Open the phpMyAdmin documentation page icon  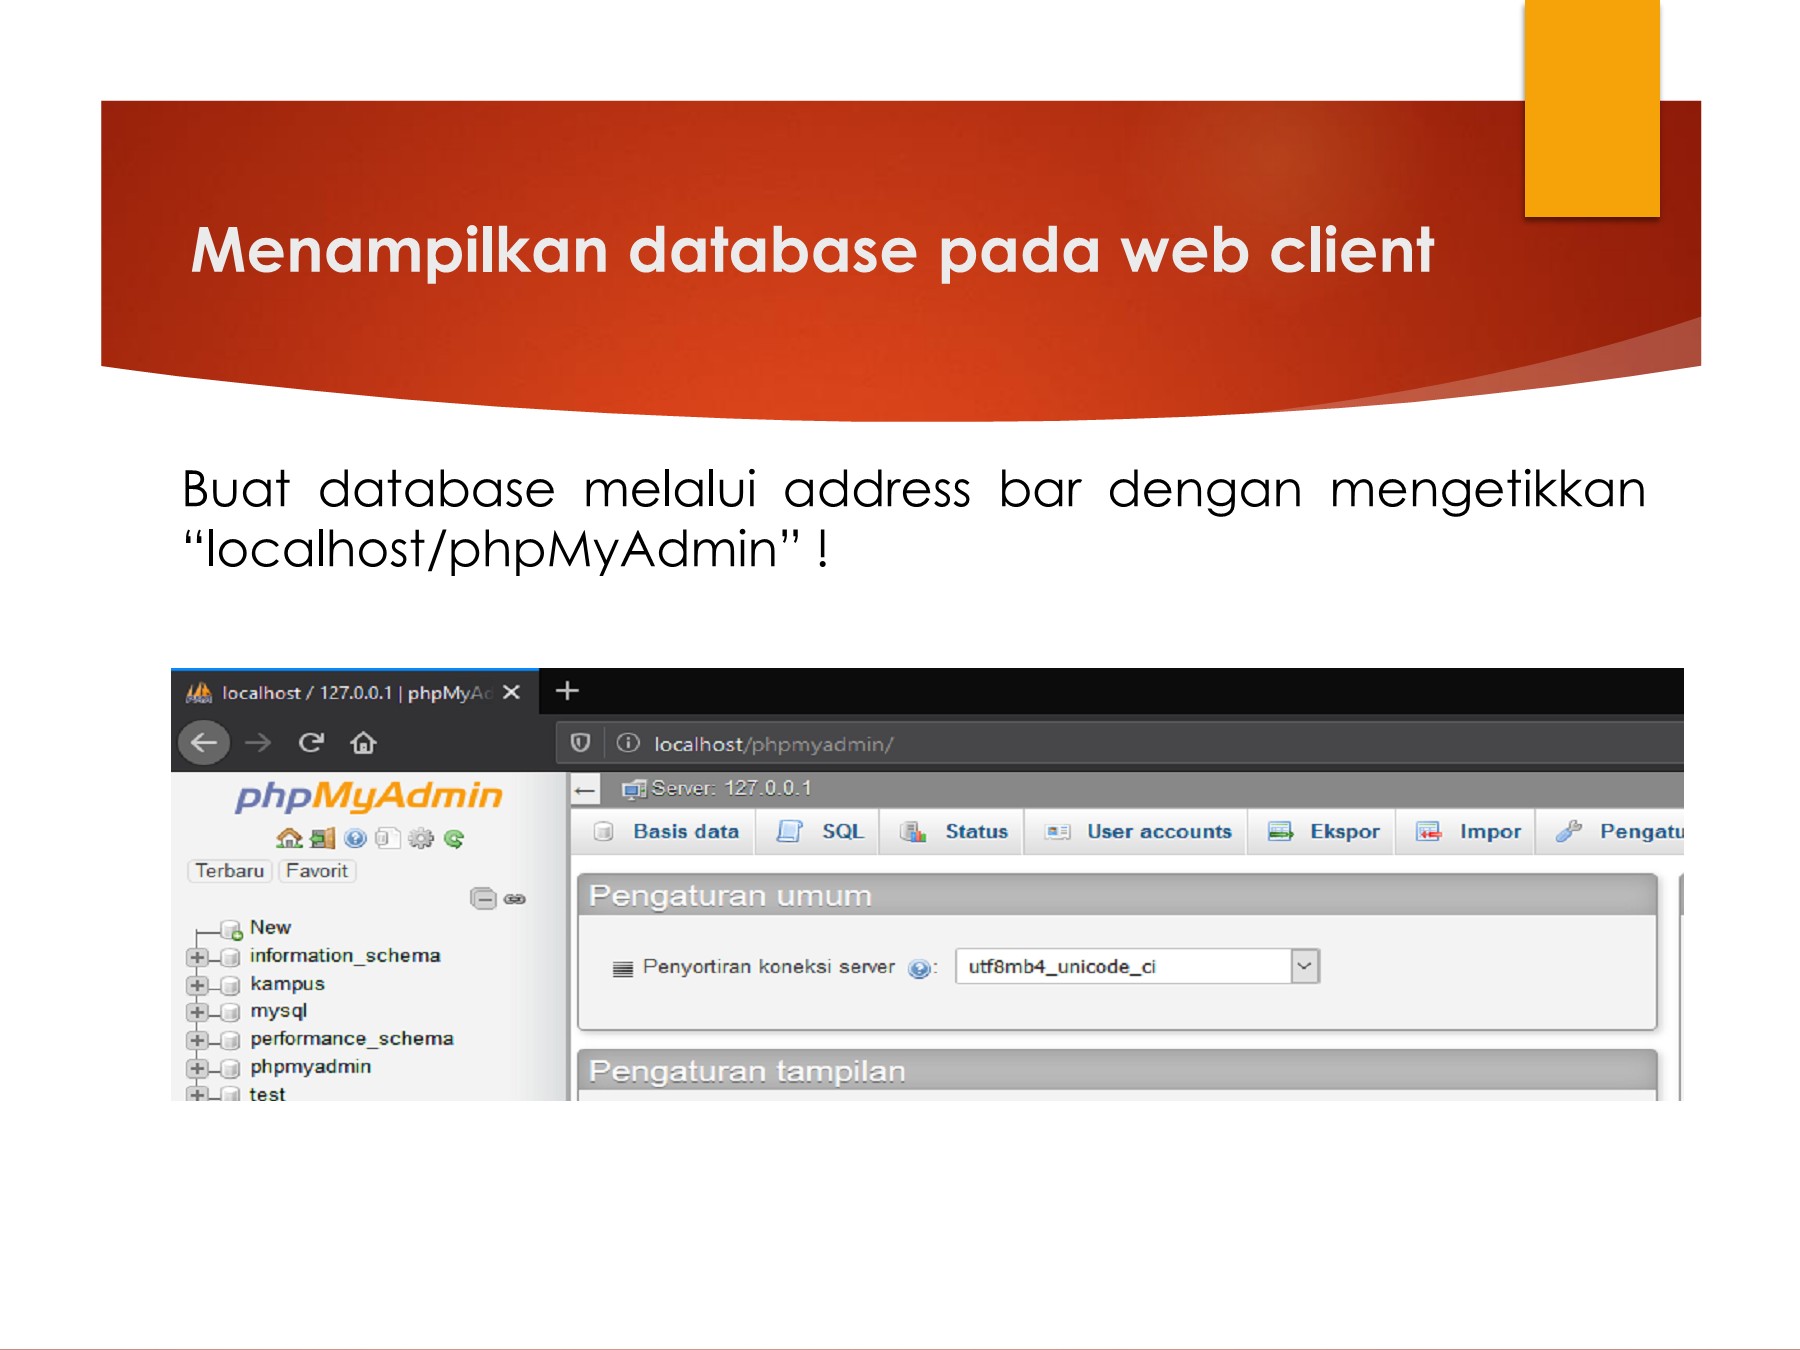point(388,839)
